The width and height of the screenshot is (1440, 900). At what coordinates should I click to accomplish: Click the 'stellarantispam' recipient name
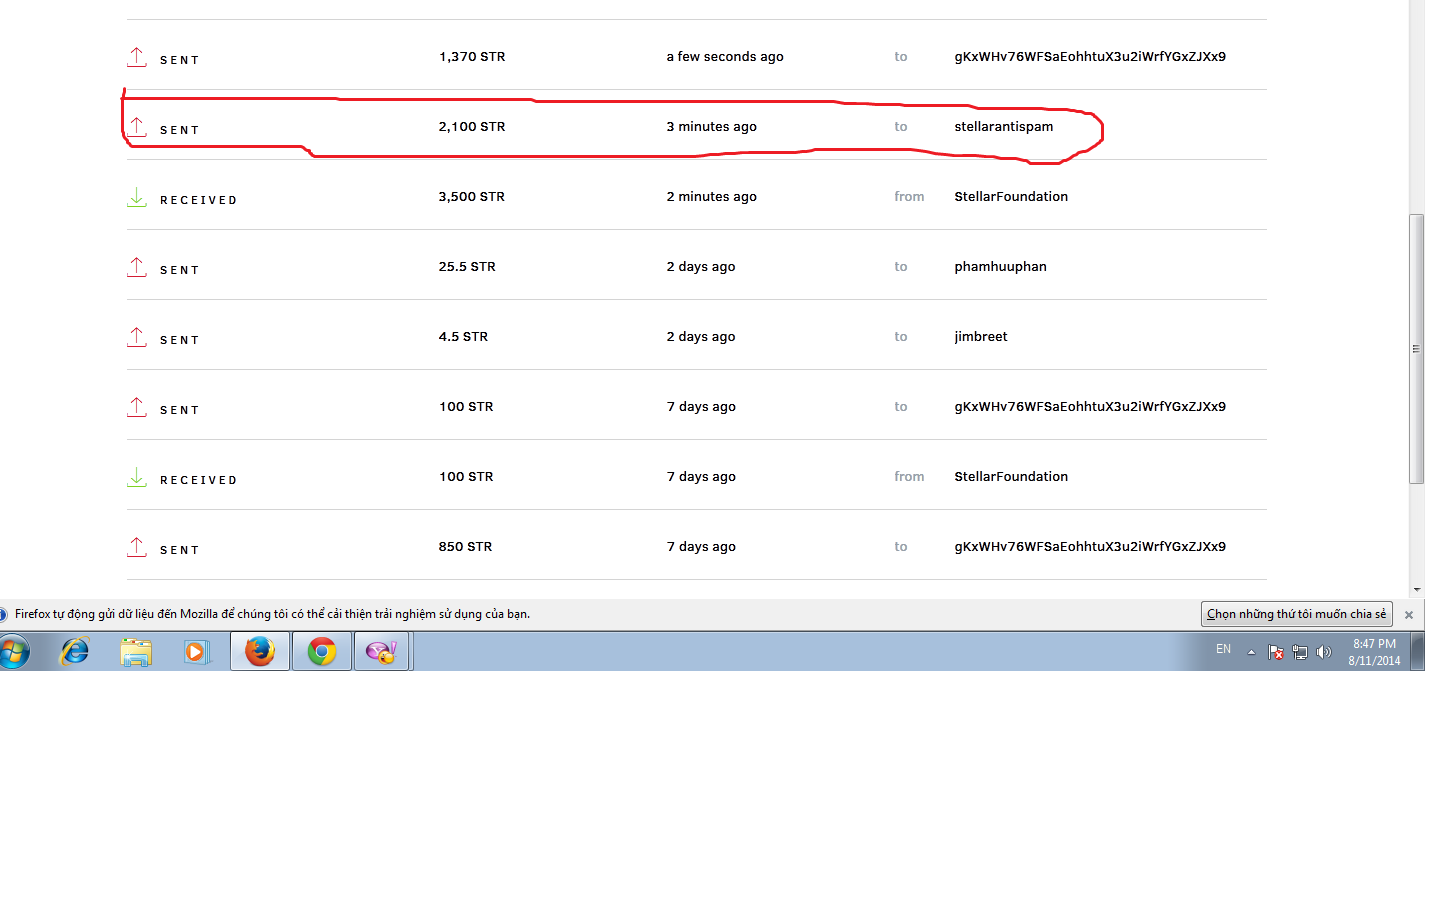tap(1004, 127)
